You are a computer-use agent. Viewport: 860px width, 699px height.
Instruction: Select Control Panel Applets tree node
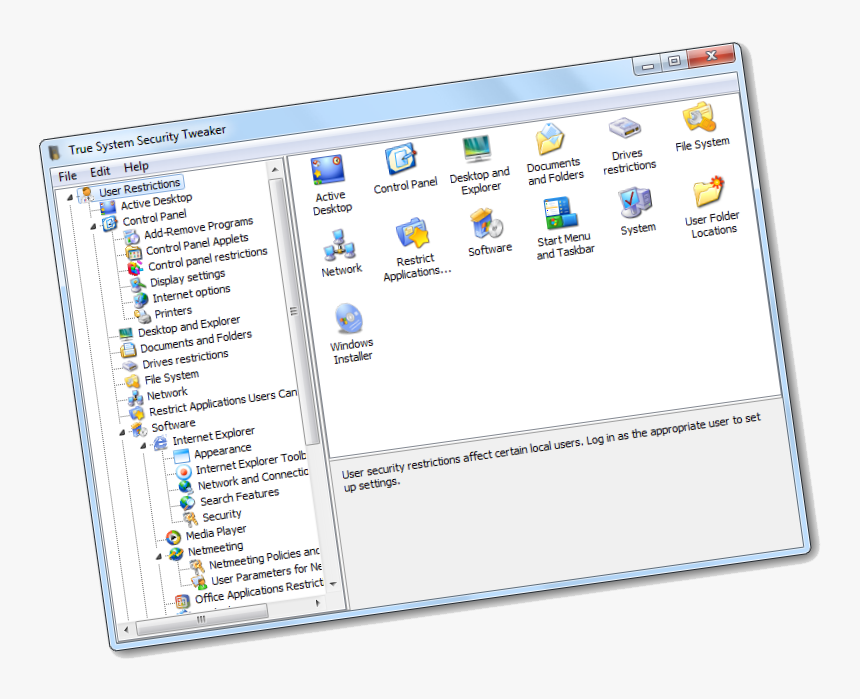point(197,244)
